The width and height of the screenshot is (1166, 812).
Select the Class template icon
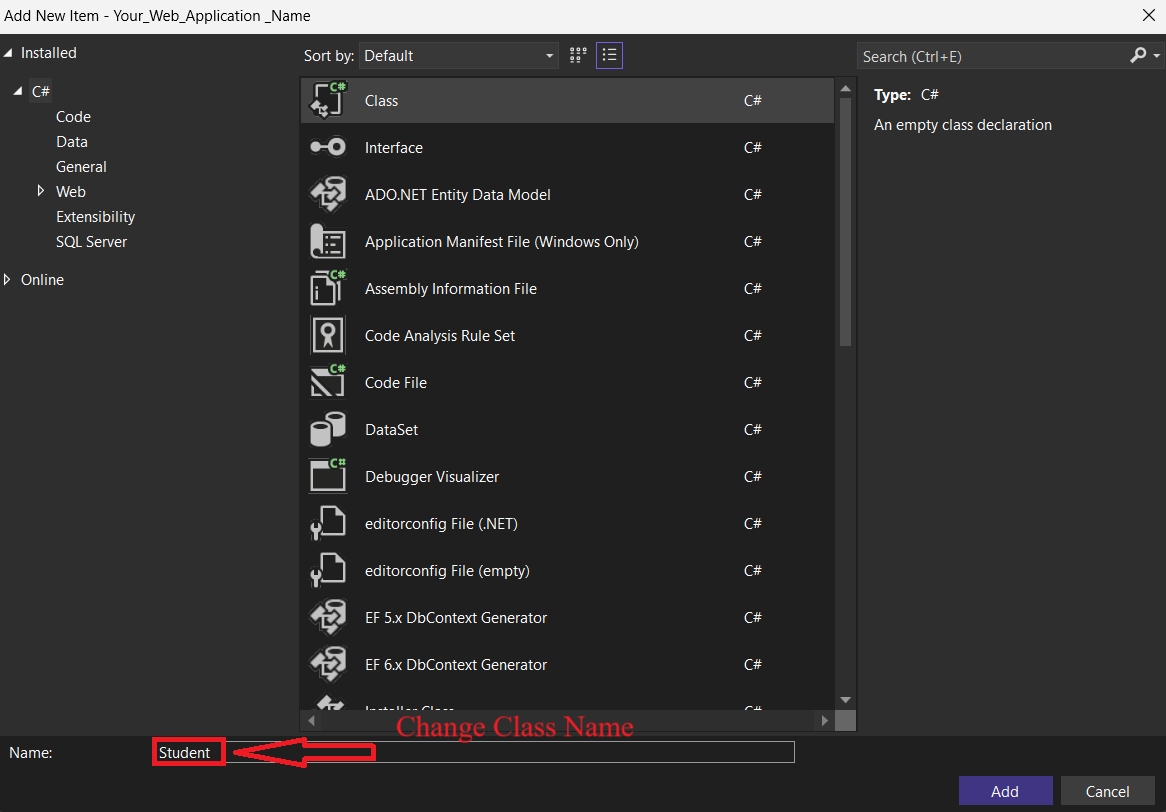click(328, 101)
